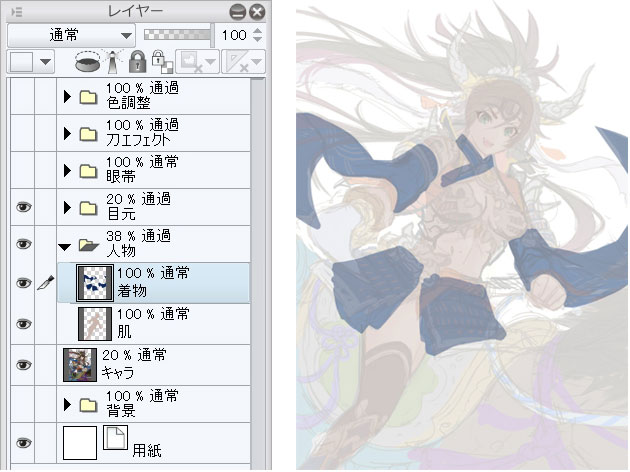Hide the キャラ layer
The height and width of the screenshot is (472, 630).
(x=23, y=365)
